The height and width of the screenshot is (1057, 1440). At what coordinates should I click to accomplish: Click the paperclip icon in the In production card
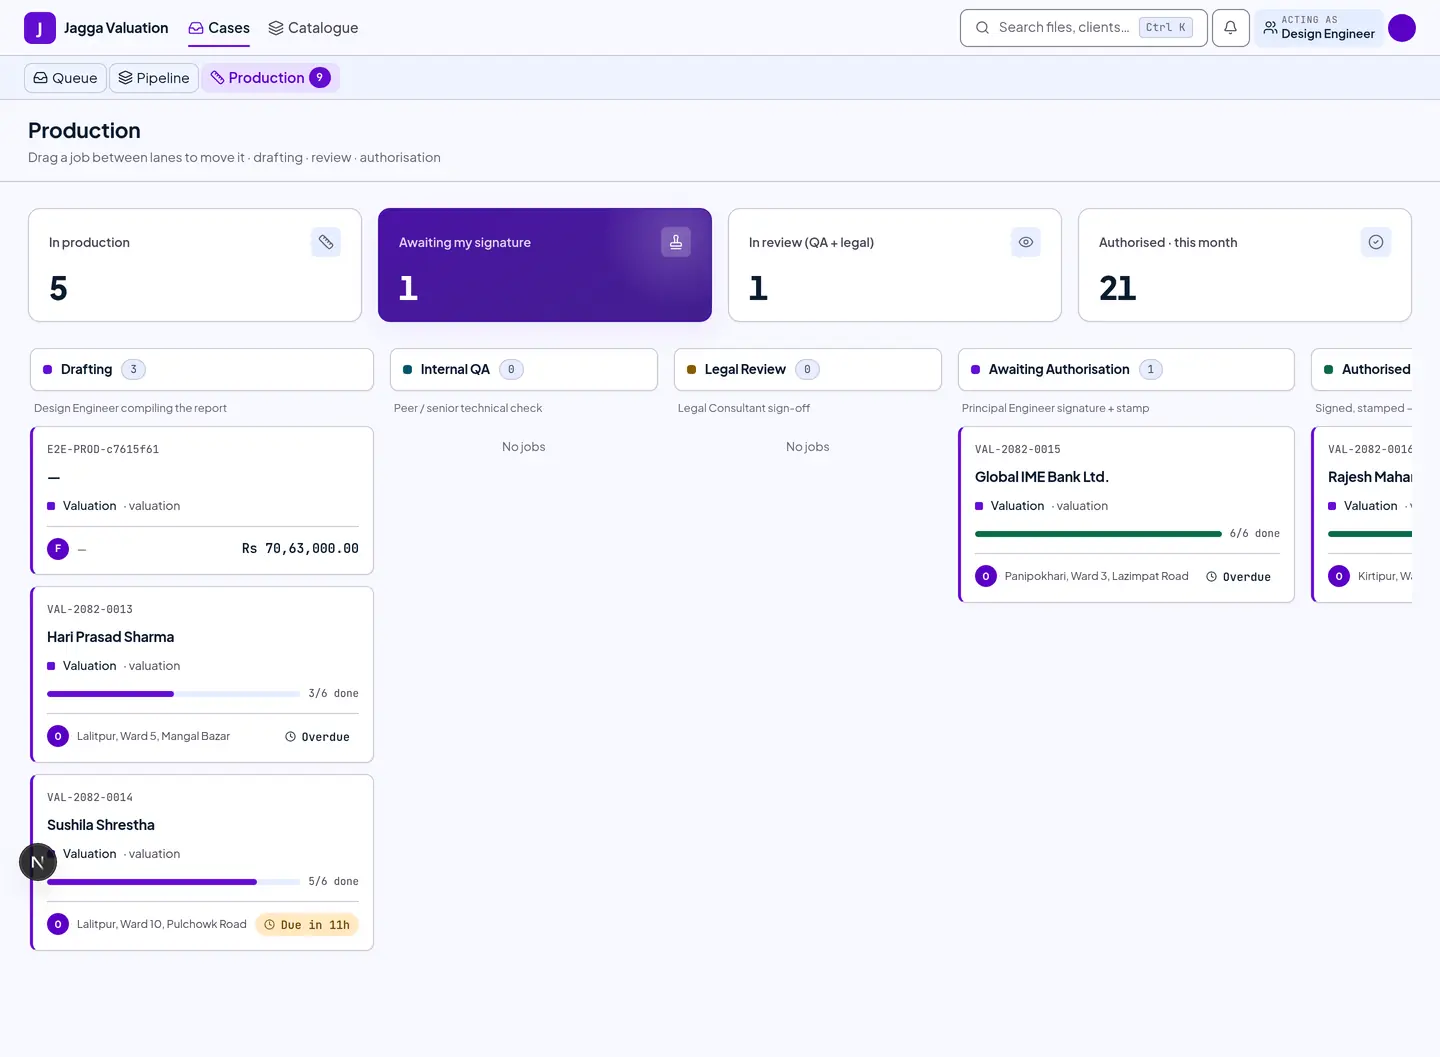[x=326, y=242]
